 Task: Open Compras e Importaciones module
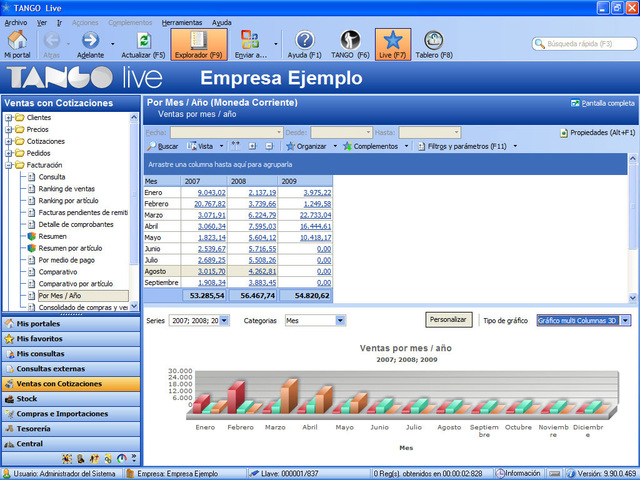(71, 414)
